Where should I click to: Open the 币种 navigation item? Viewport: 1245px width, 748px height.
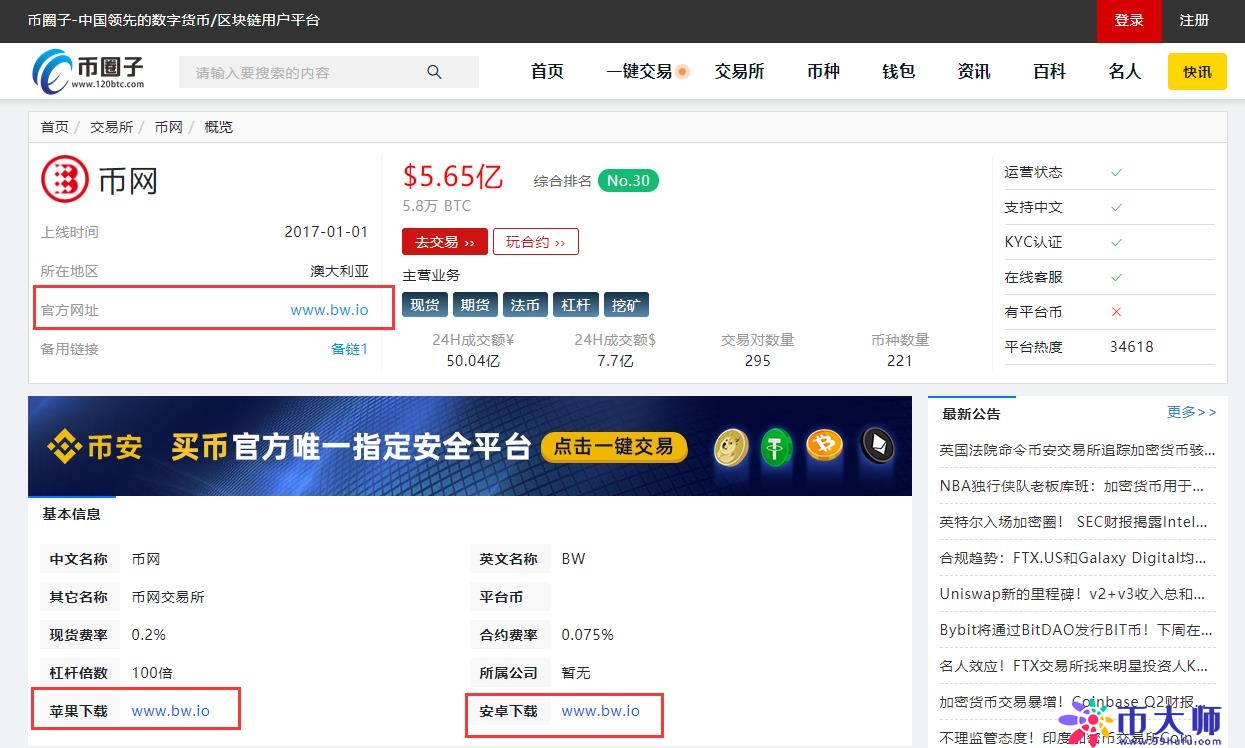823,72
